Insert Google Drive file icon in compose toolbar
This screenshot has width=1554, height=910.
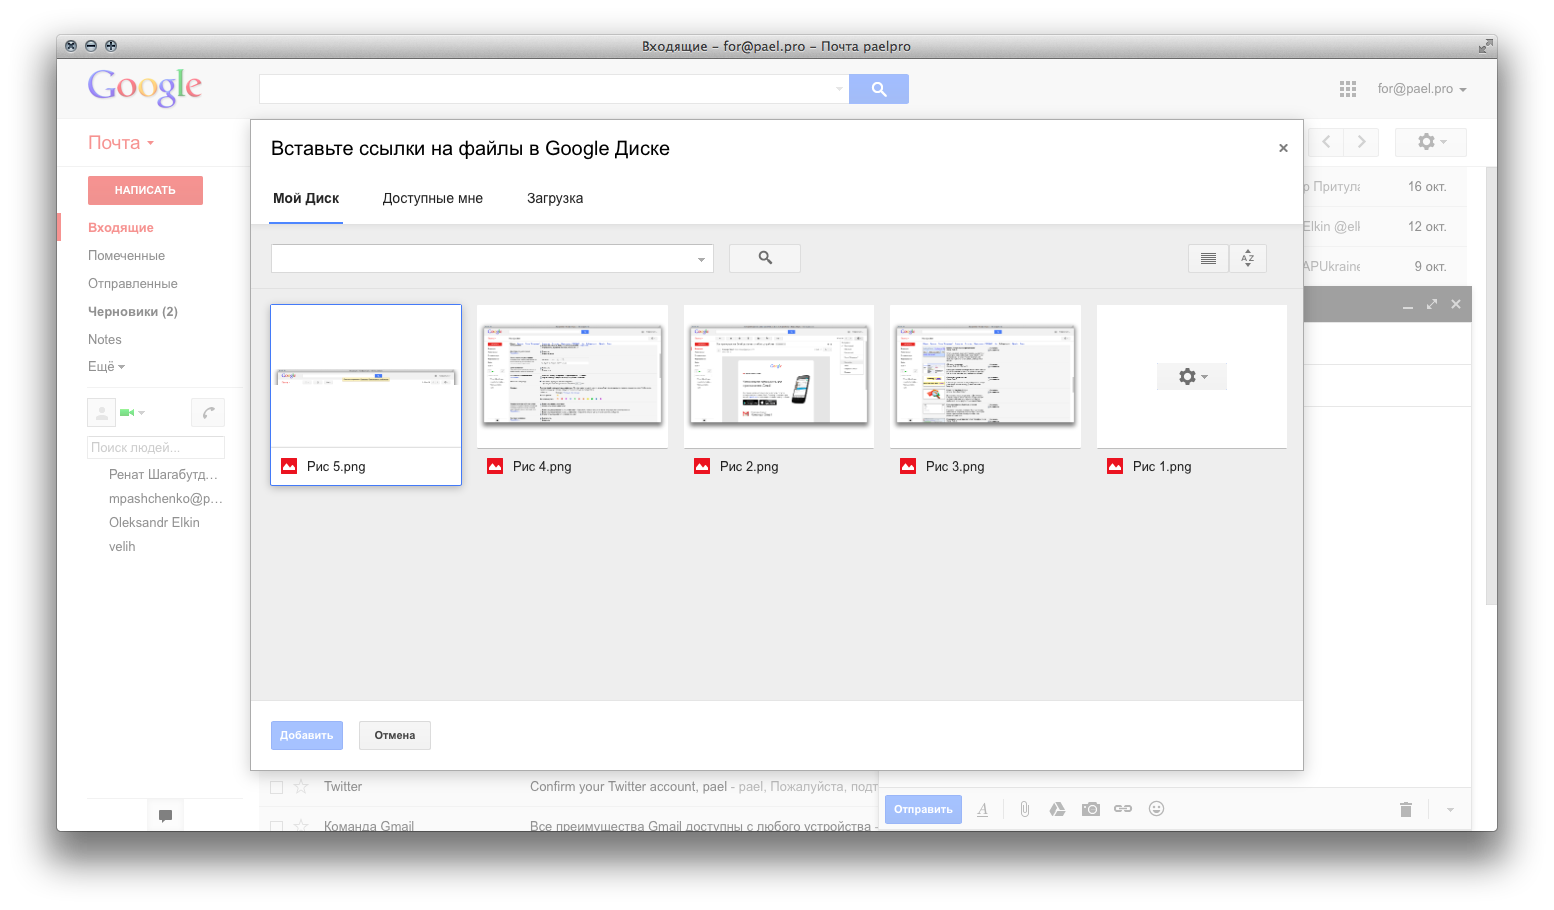[x=1057, y=809]
